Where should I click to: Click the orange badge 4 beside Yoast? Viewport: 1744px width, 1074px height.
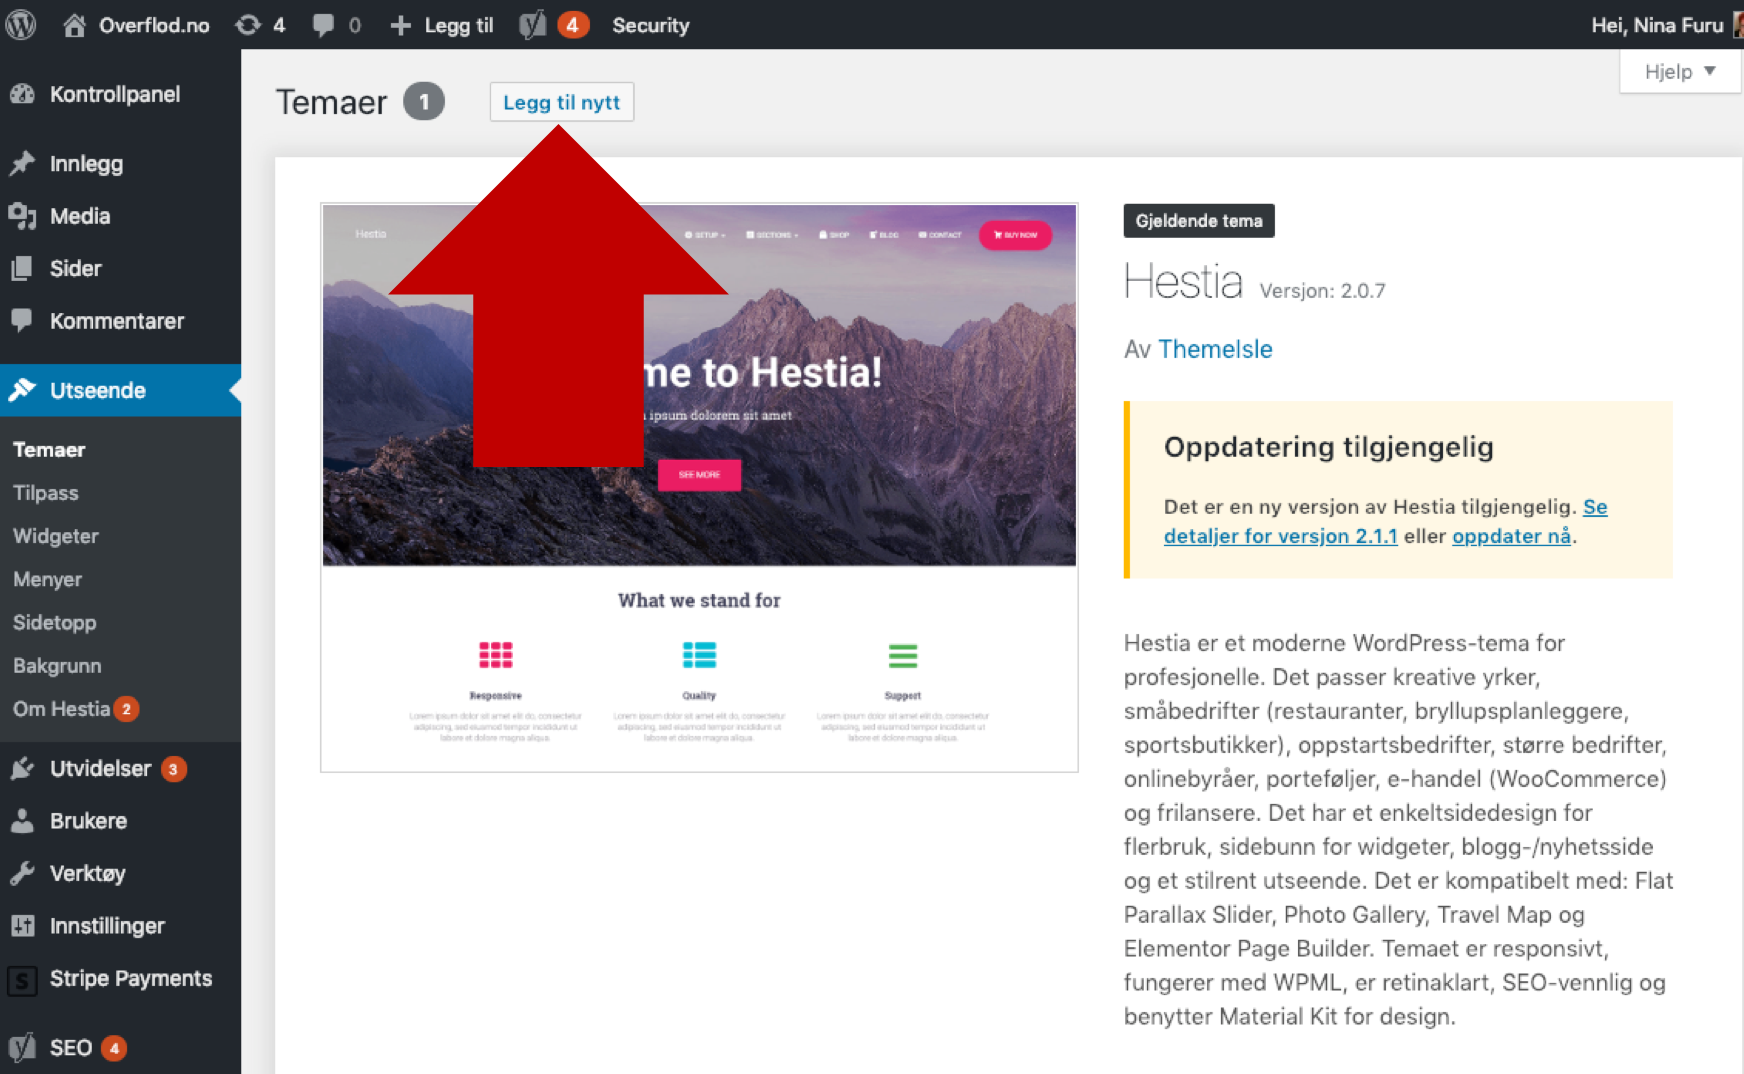(573, 25)
